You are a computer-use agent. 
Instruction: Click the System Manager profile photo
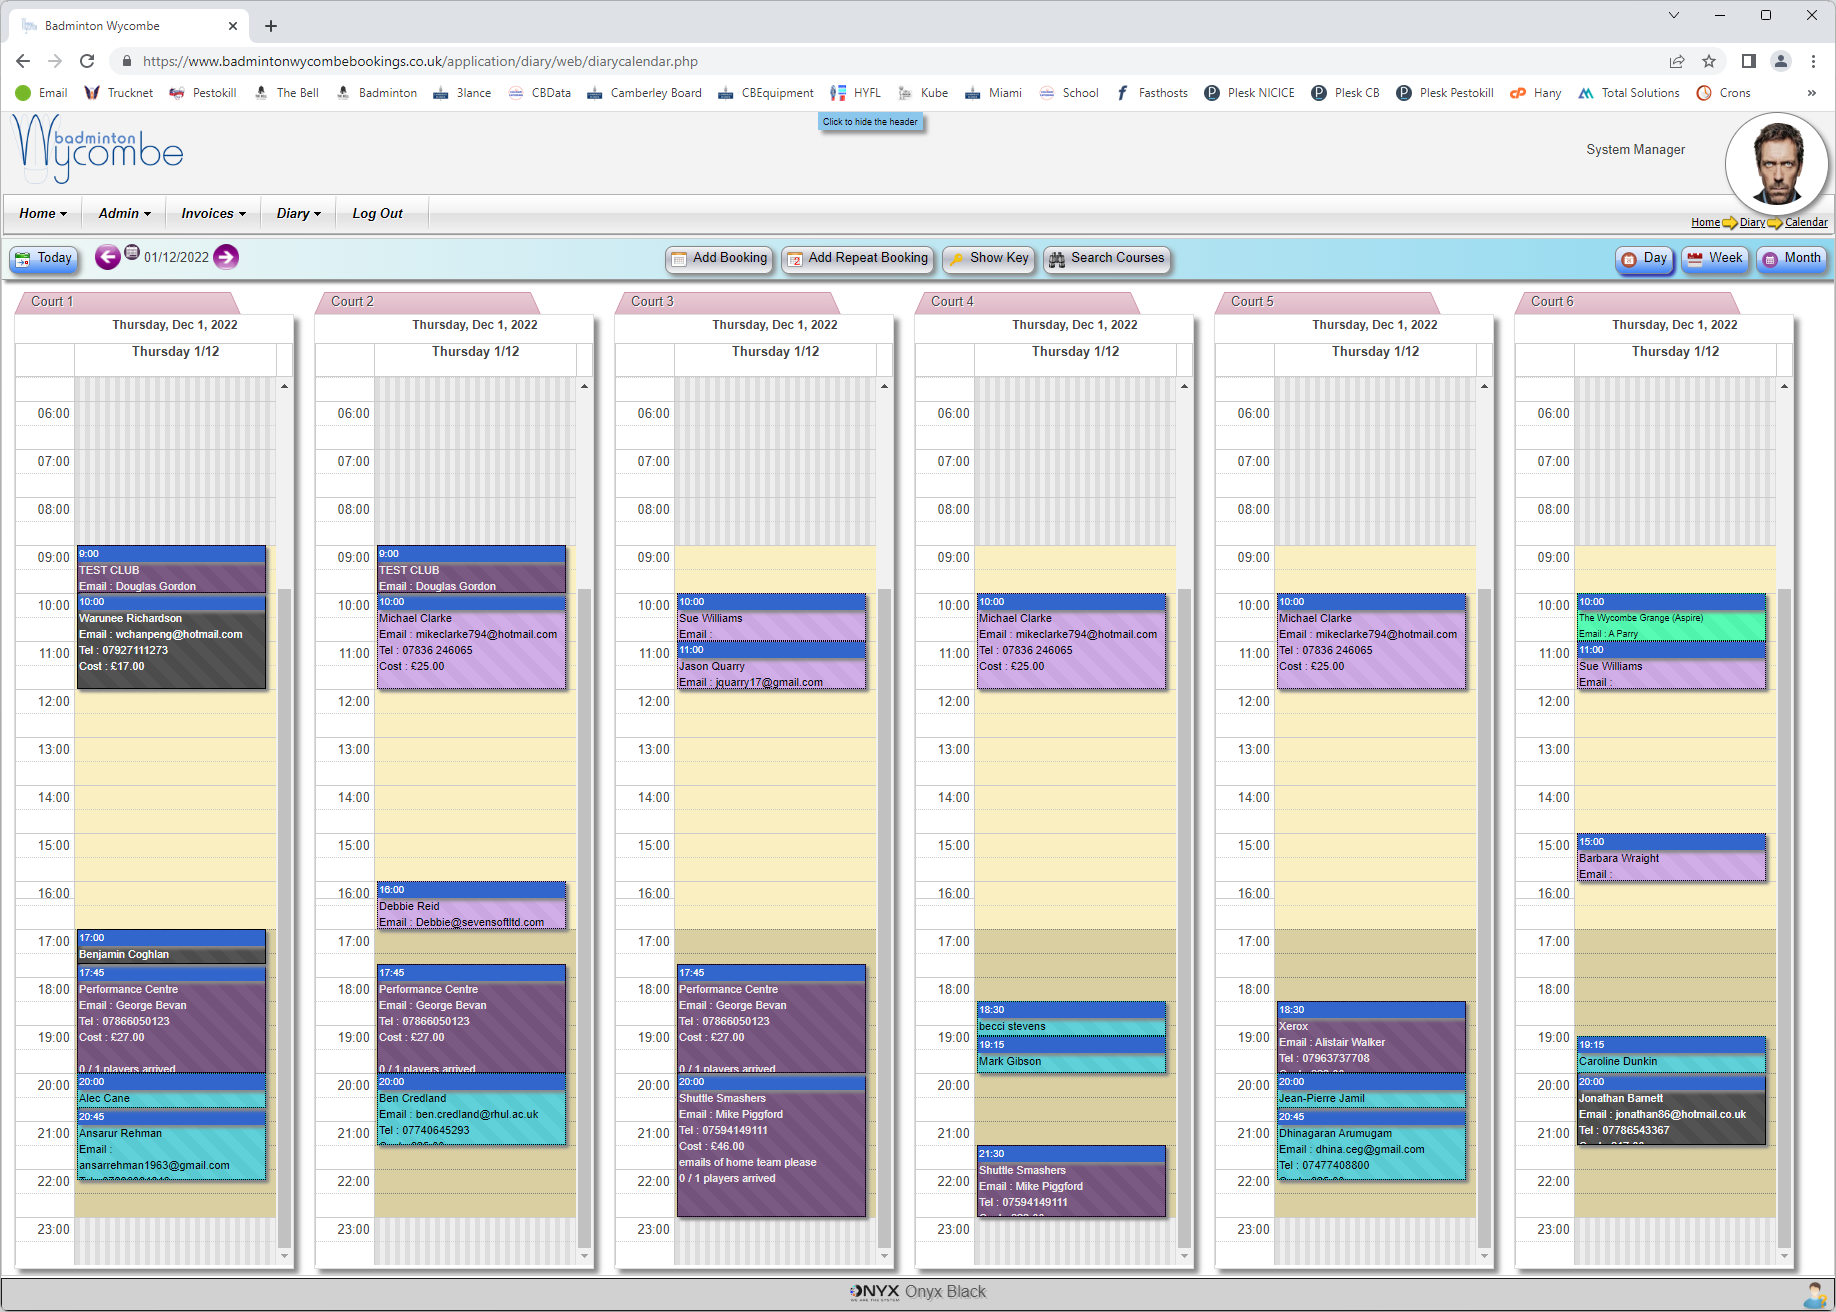click(1776, 163)
